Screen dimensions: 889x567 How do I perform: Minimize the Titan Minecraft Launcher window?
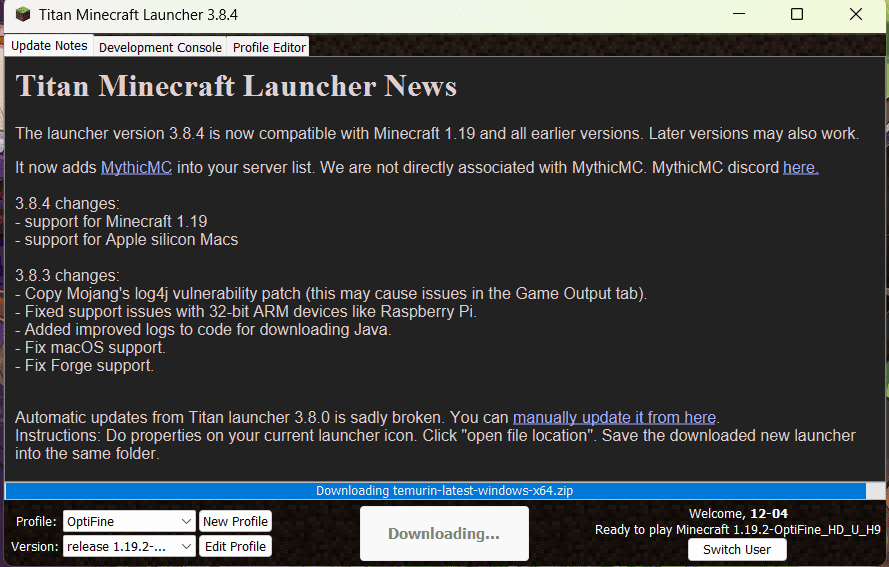click(x=739, y=14)
